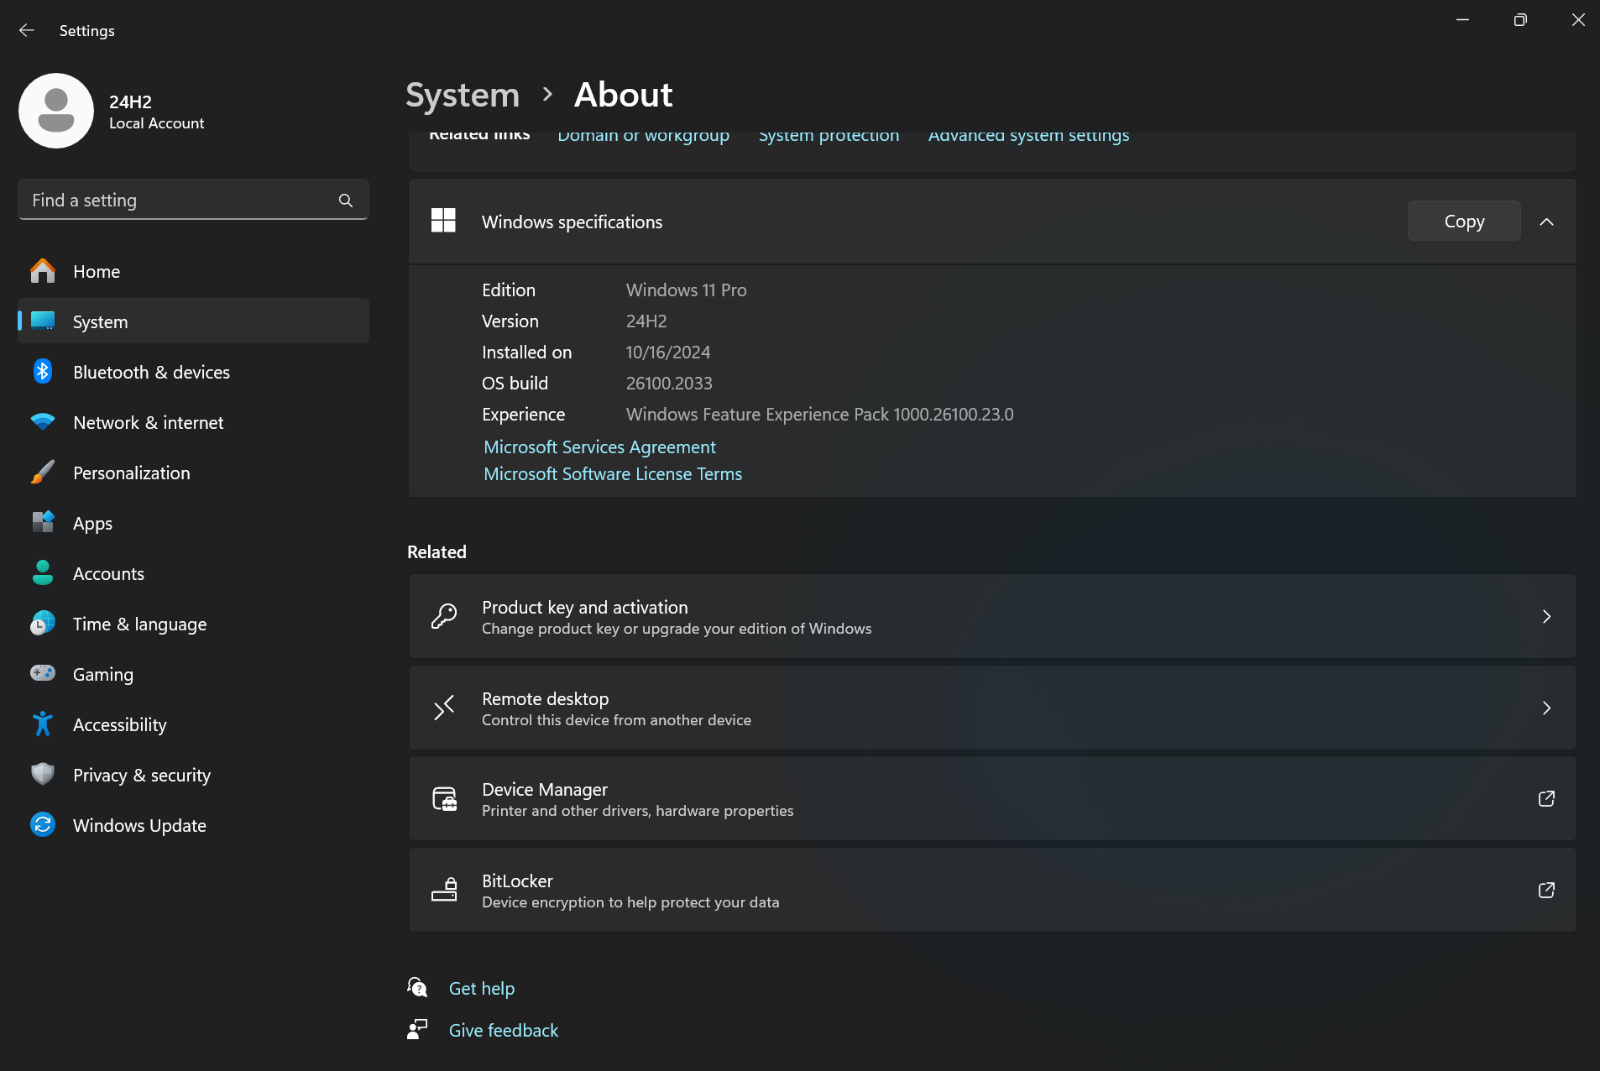Open System protection link
Screen dimensions: 1600x1071
[x=829, y=136]
